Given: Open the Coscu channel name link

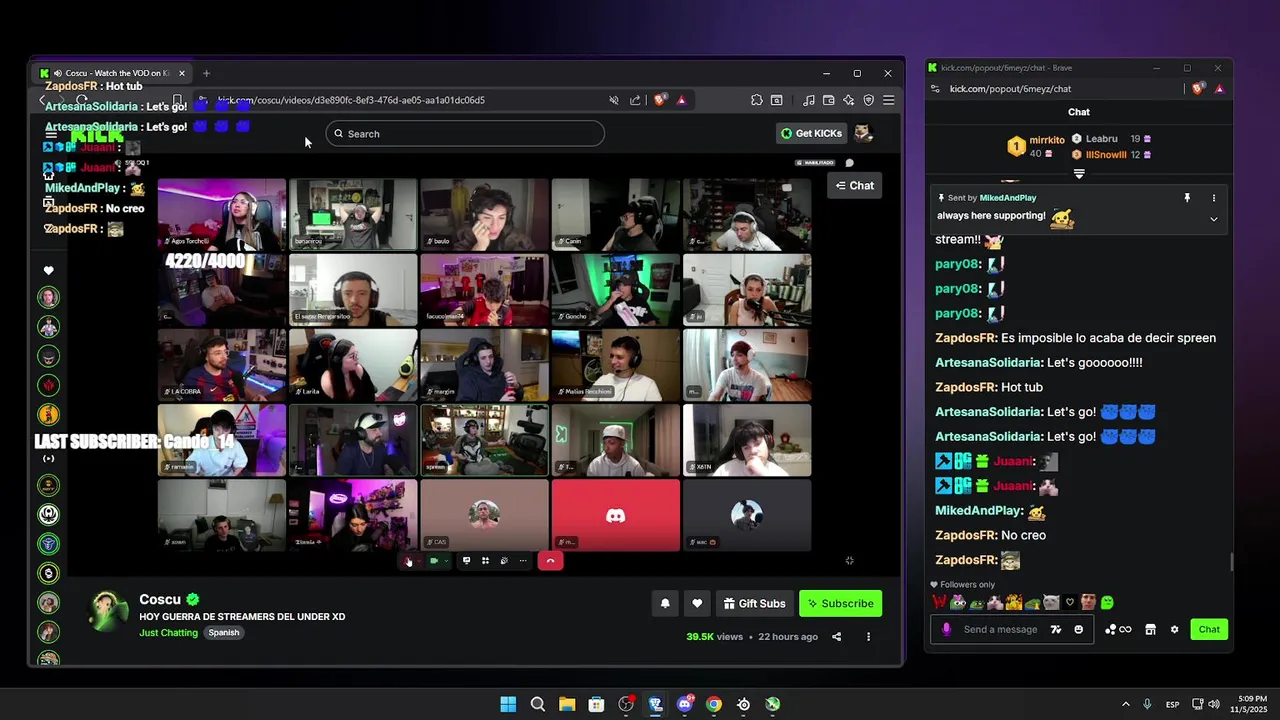Looking at the screenshot, I should tap(160, 600).
